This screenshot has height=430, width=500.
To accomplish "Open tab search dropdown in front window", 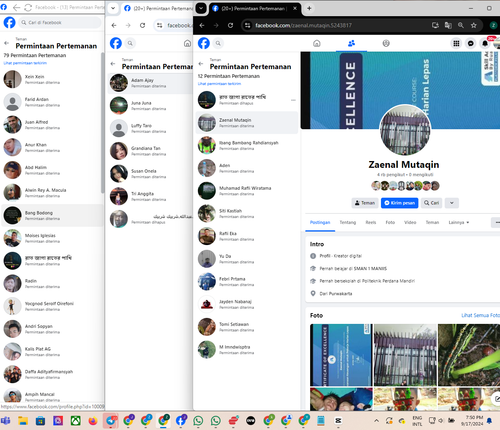I will tap(201, 8).
